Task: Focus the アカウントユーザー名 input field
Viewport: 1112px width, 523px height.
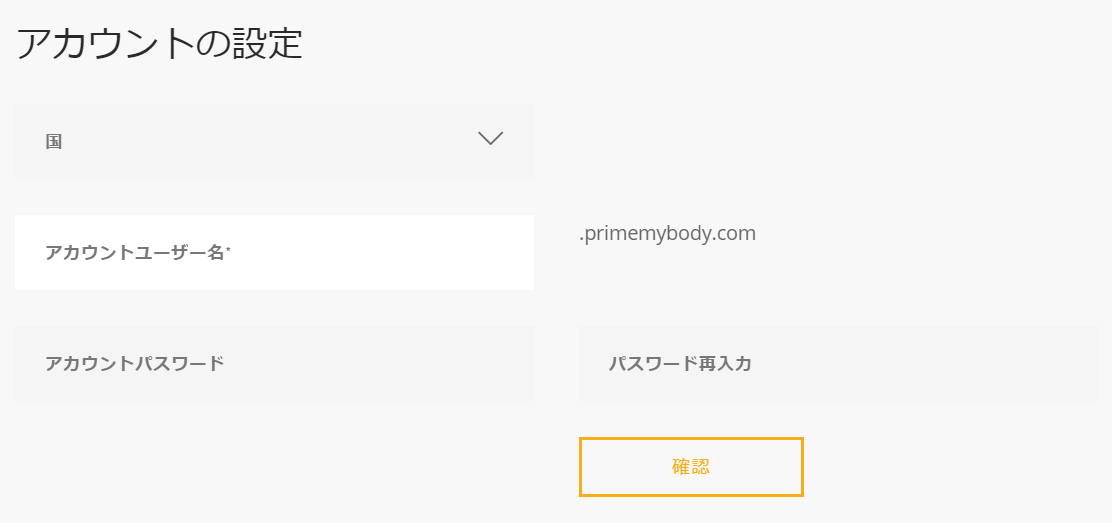Action: (274, 252)
